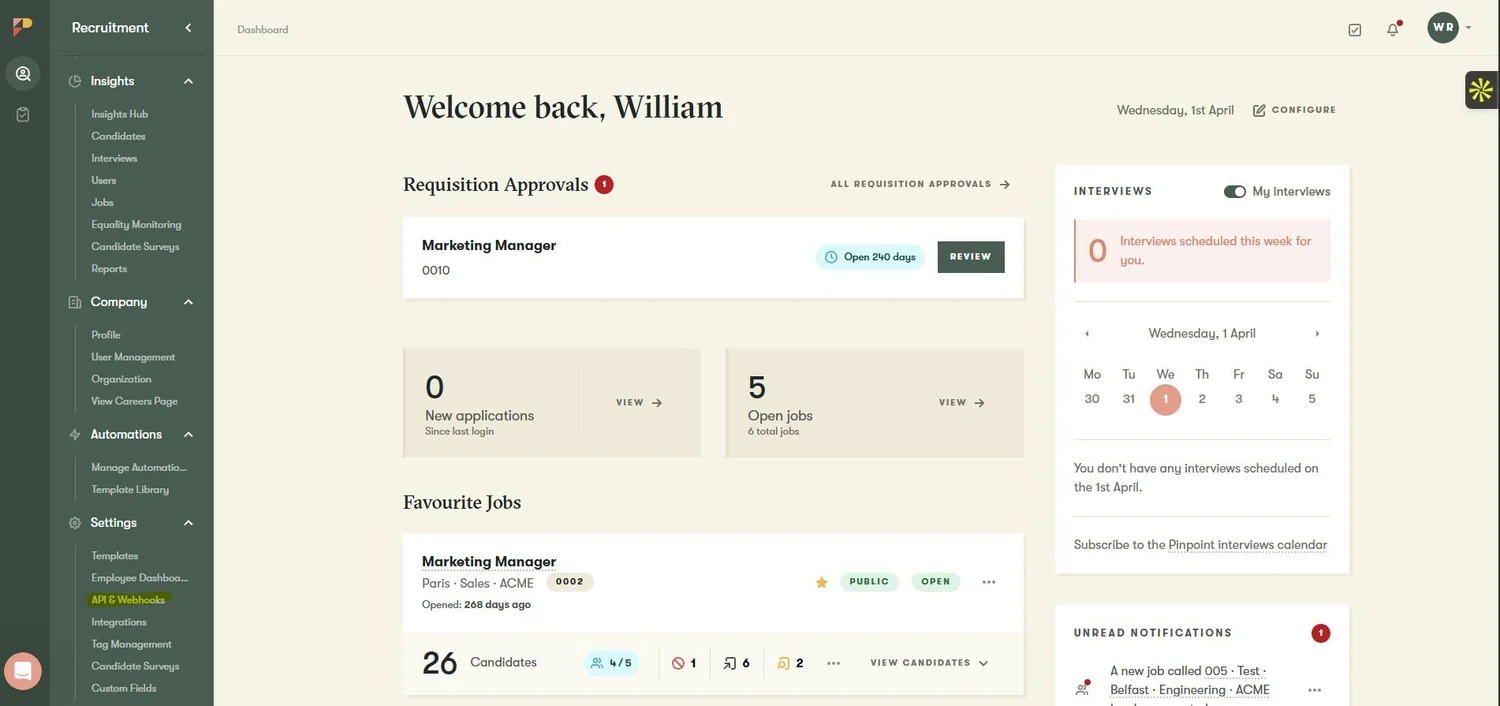The image size is (1500, 706).
Task: Open Equality Monitoring in sidebar
Action: (x=136, y=225)
